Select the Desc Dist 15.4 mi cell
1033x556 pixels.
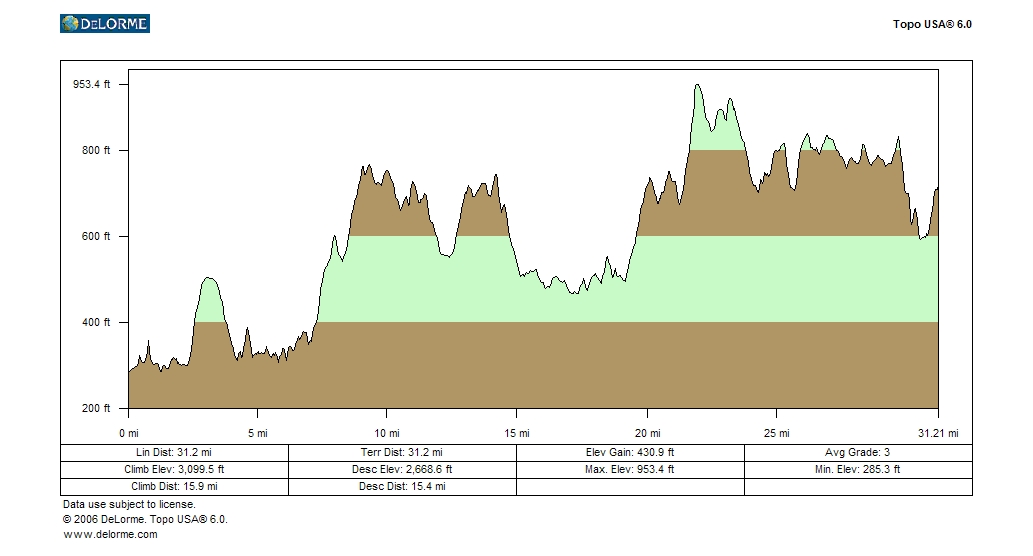pos(401,486)
